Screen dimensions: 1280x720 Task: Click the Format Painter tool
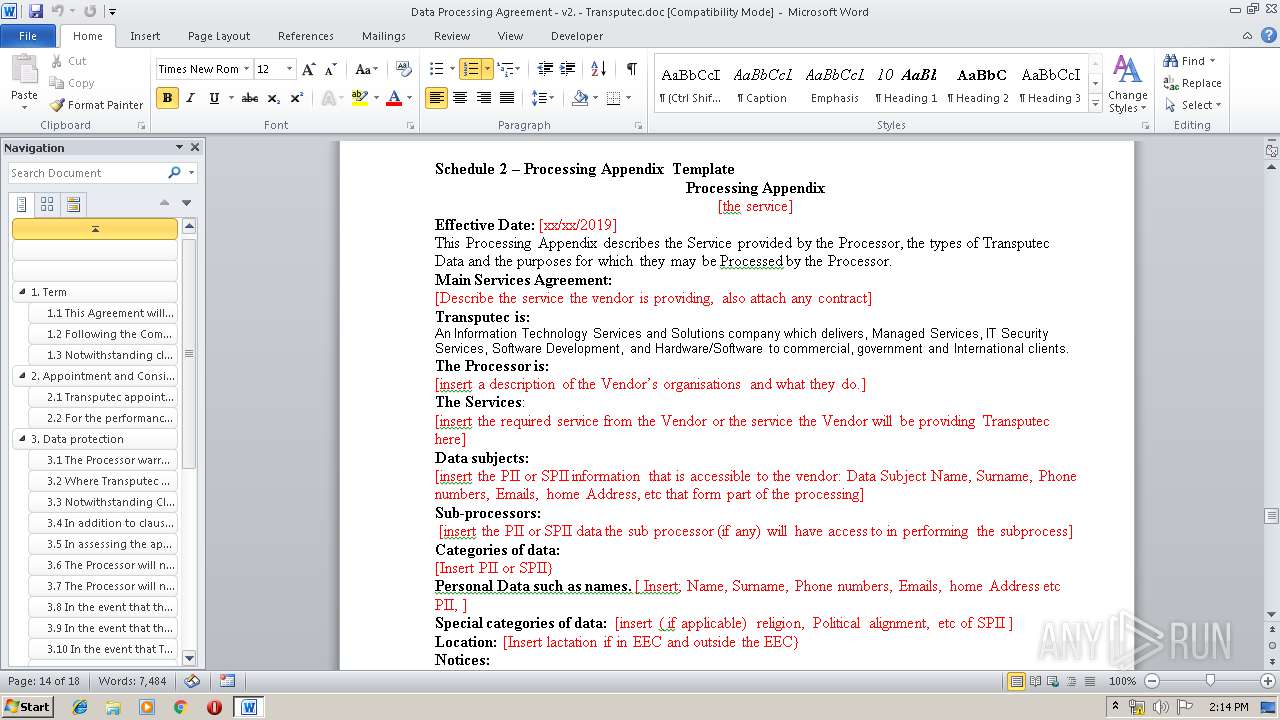[96, 105]
